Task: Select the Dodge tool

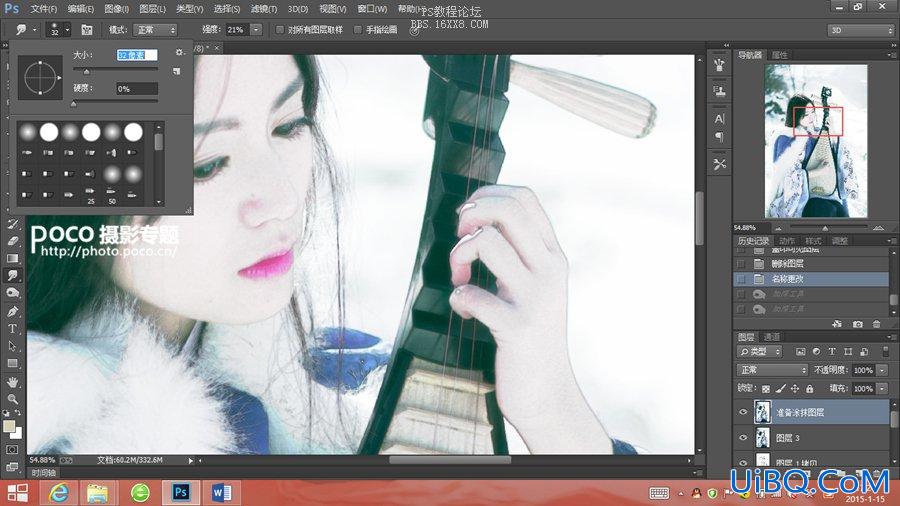Action: point(13,293)
